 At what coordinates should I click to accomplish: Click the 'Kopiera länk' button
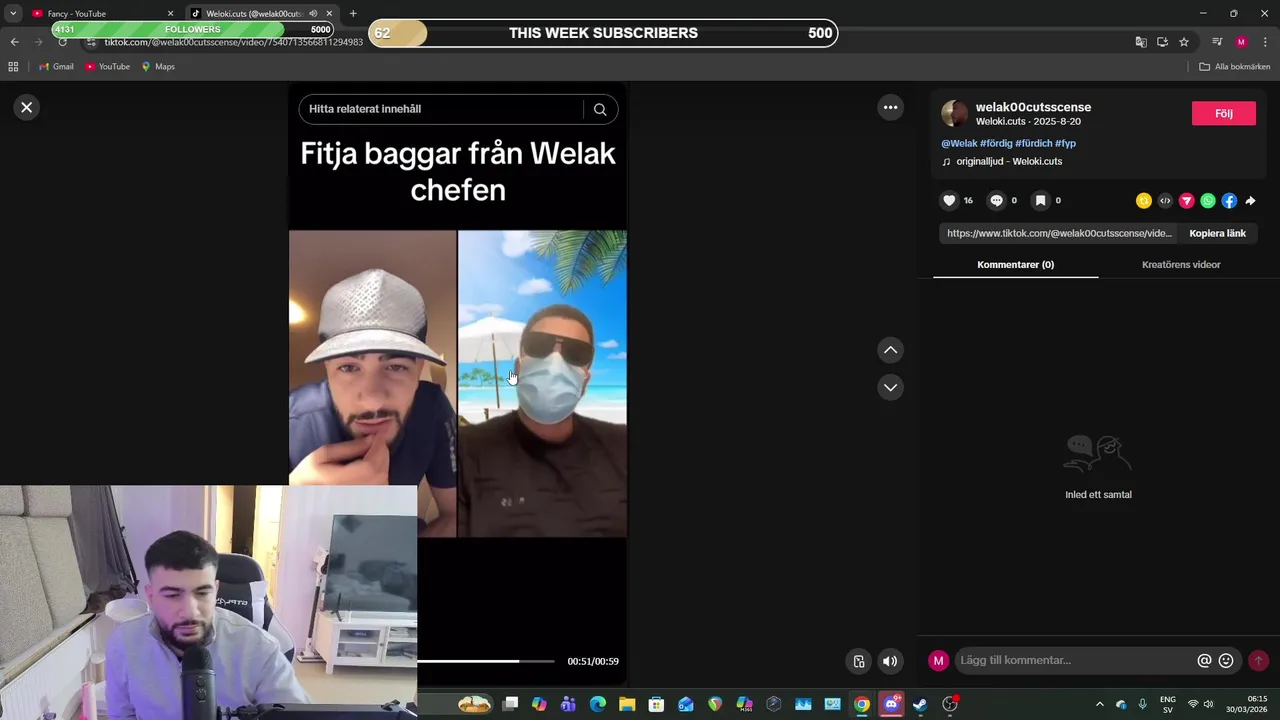[x=1217, y=233]
